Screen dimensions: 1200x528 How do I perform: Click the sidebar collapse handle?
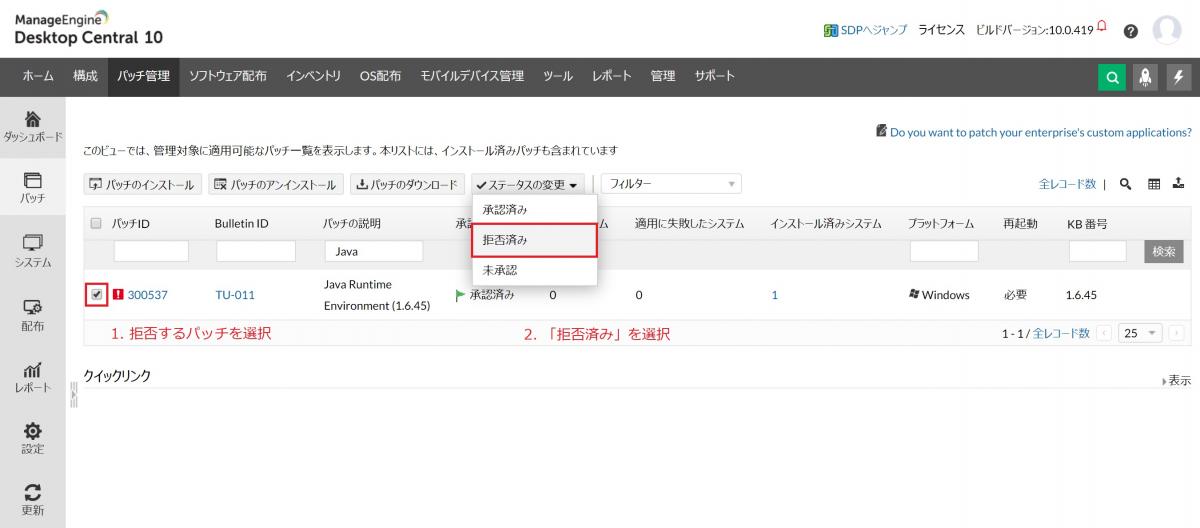tap(73, 396)
